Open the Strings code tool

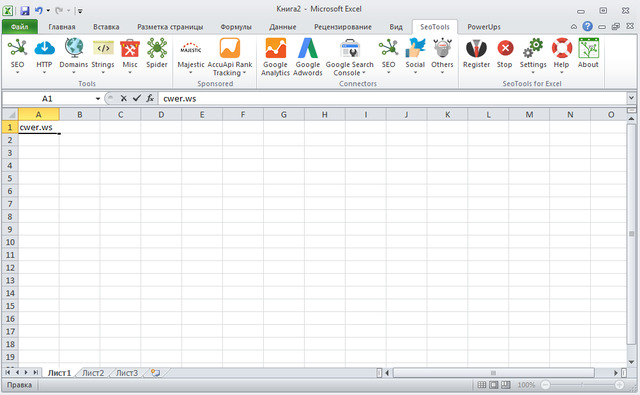tap(103, 56)
